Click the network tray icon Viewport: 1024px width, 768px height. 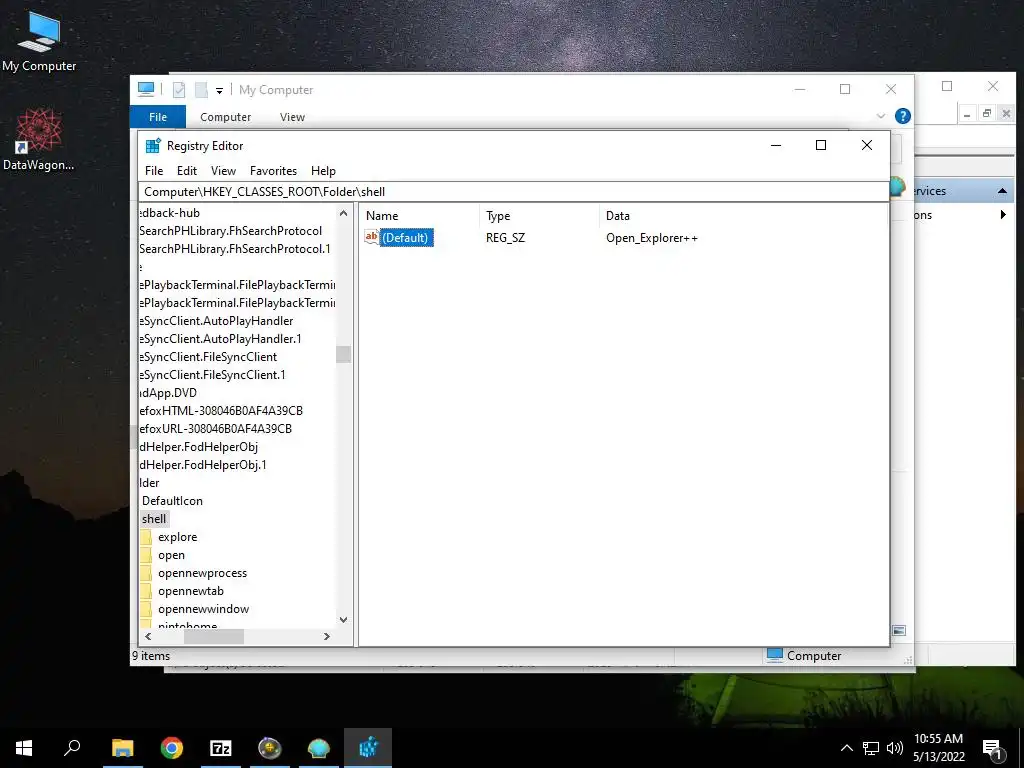[871, 748]
